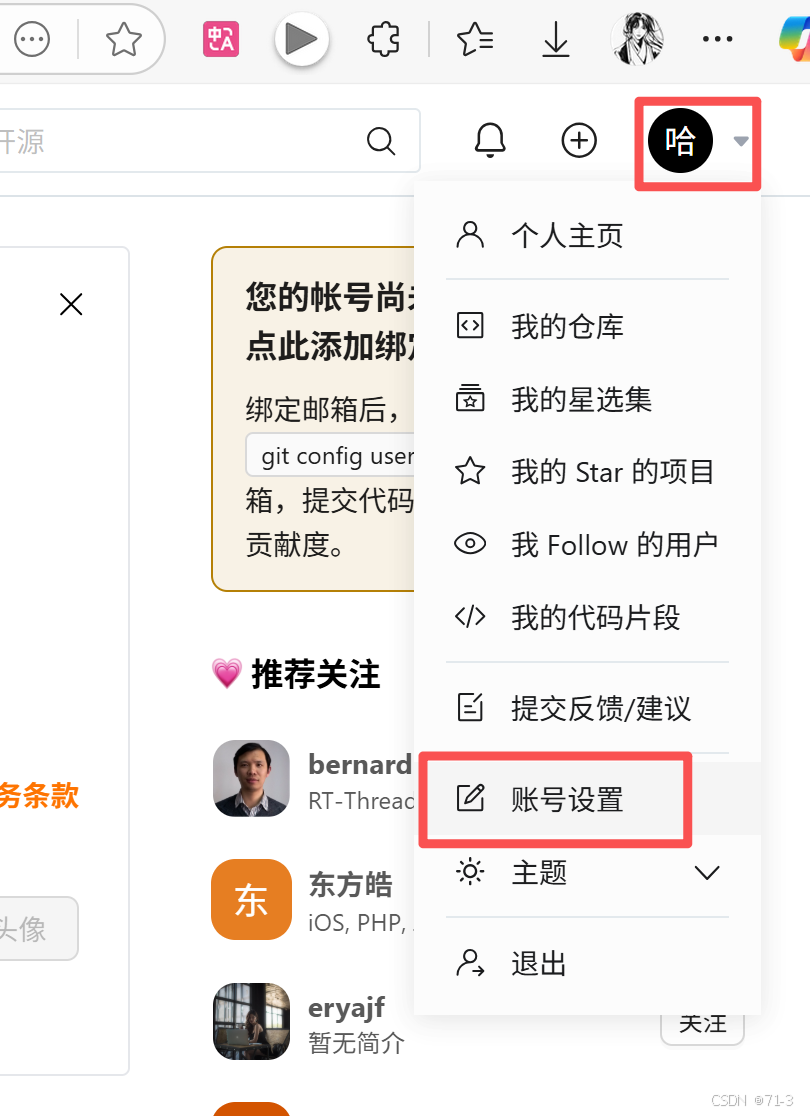810x1116 pixels.
Task: Click the 点此添加绑 binding link text
Action: [x=330, y=347]
